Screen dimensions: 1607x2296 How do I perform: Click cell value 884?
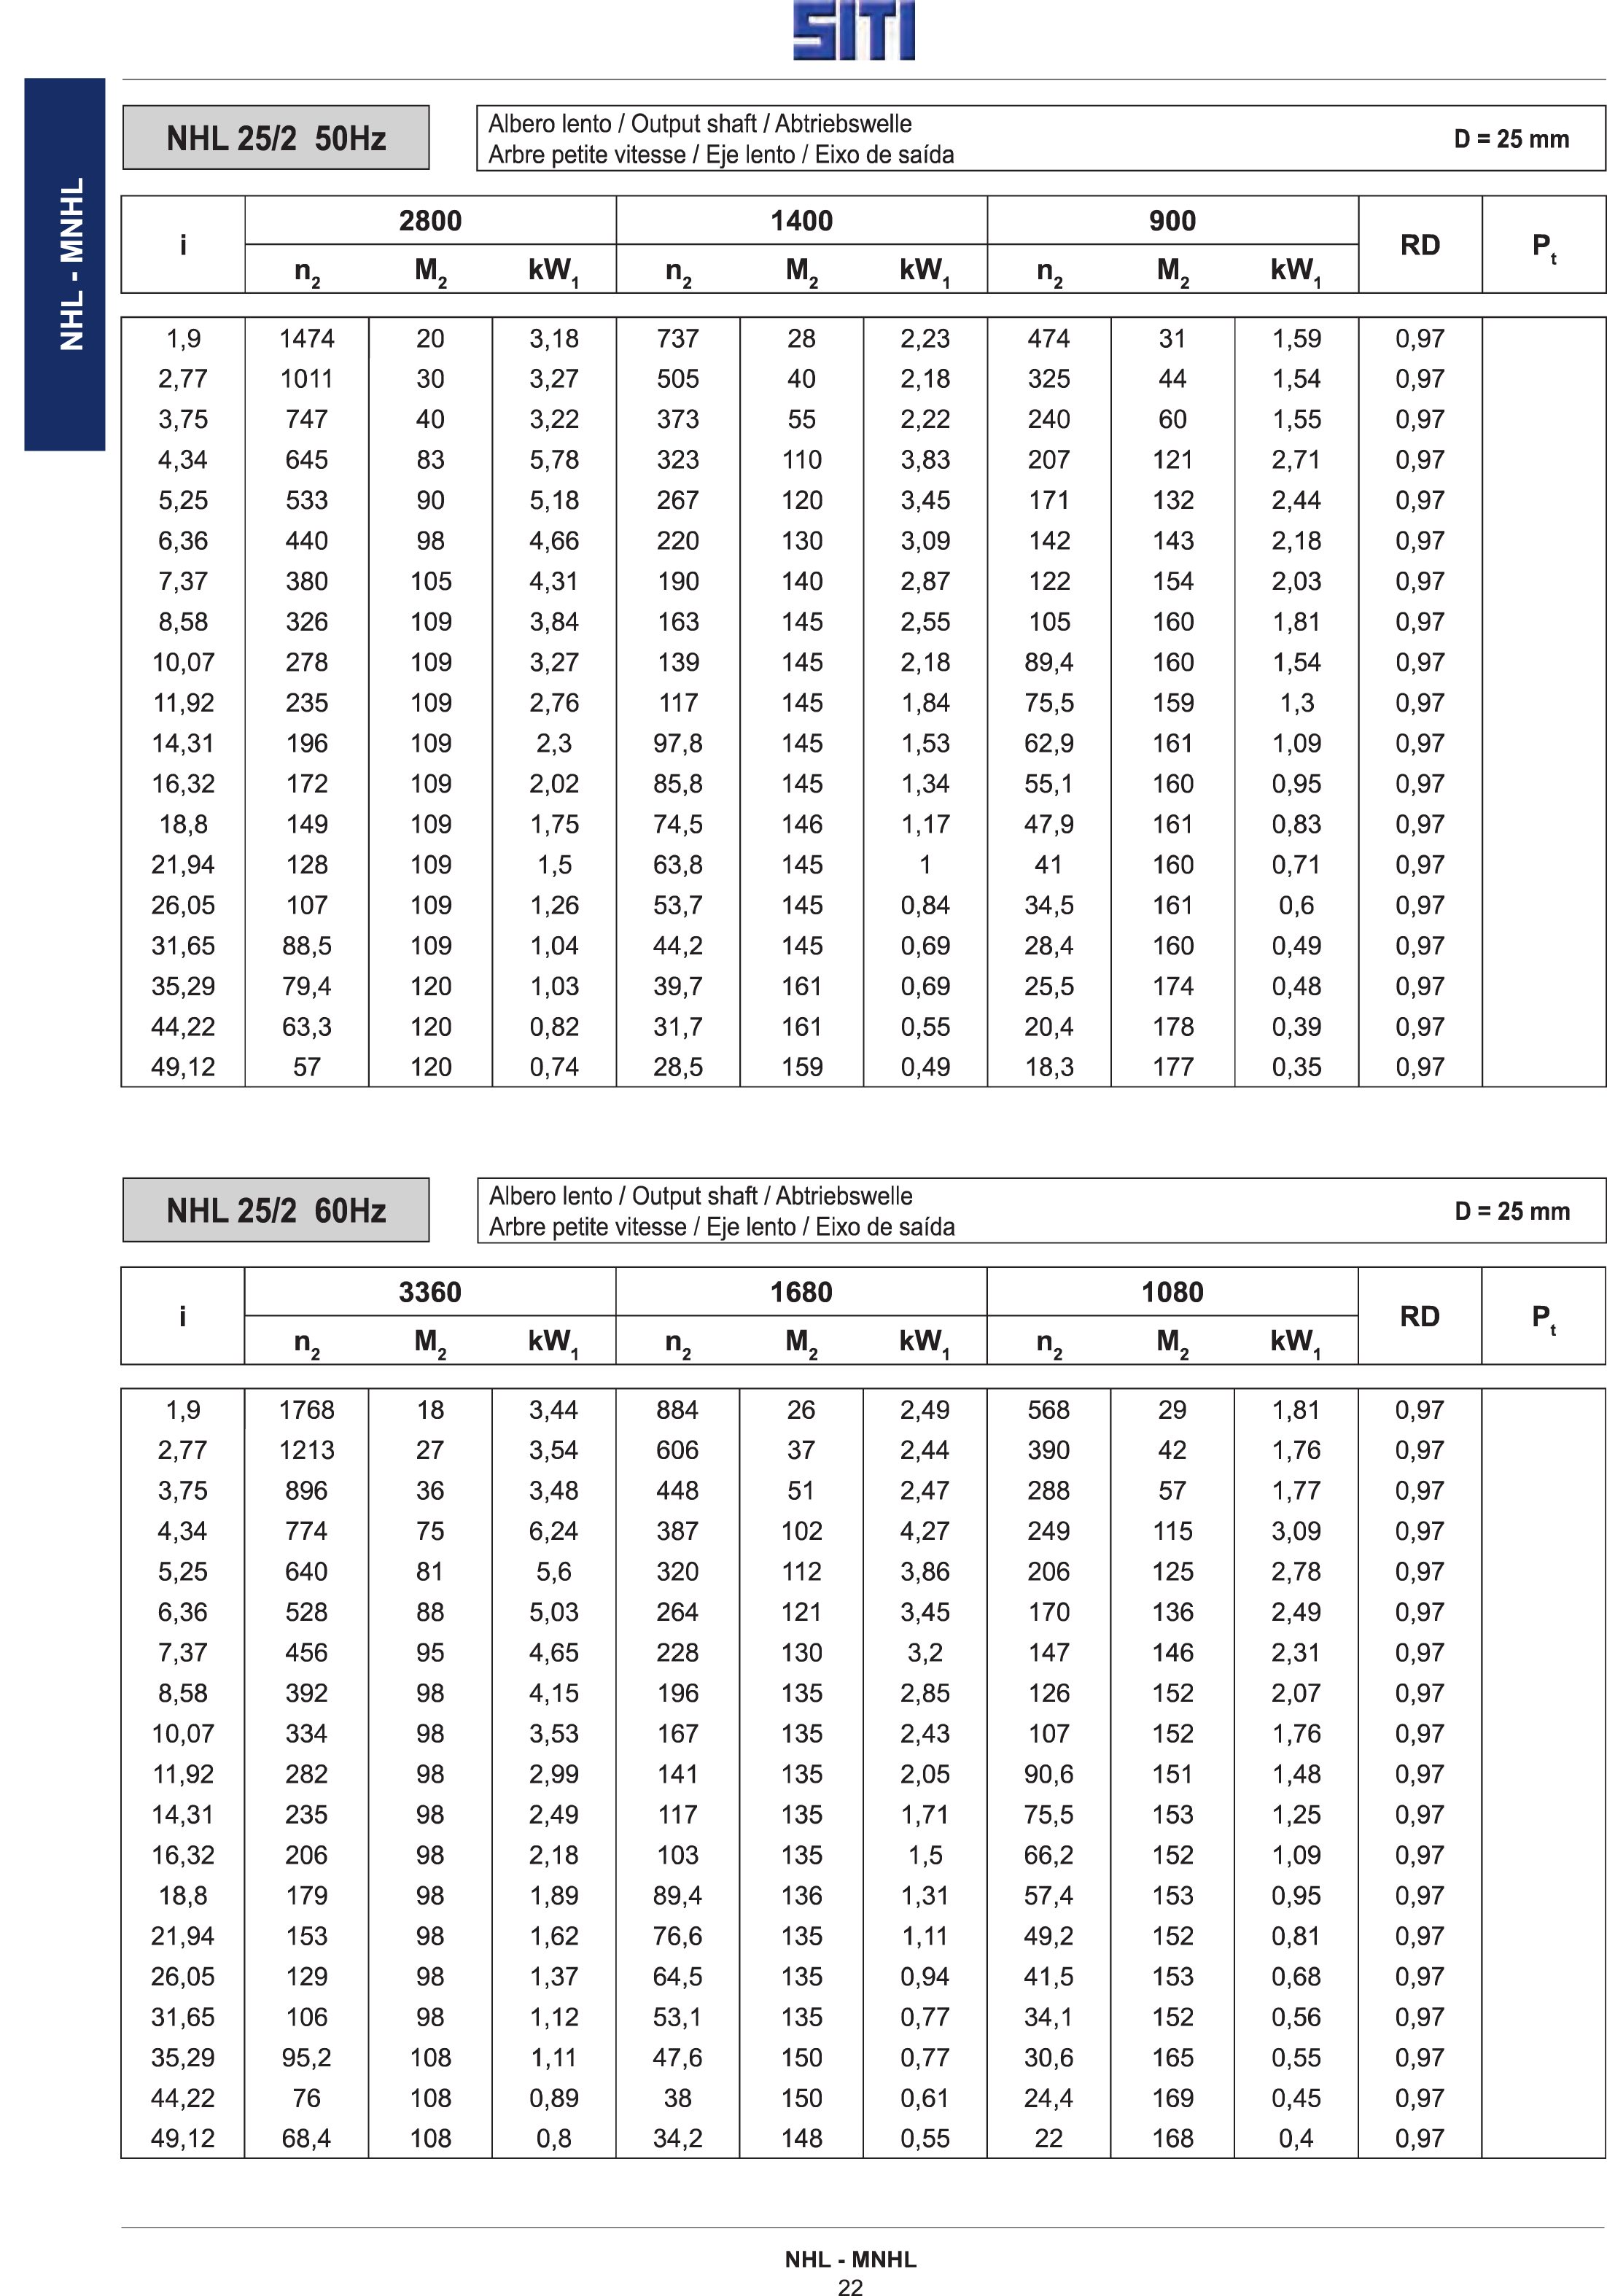678,1410
